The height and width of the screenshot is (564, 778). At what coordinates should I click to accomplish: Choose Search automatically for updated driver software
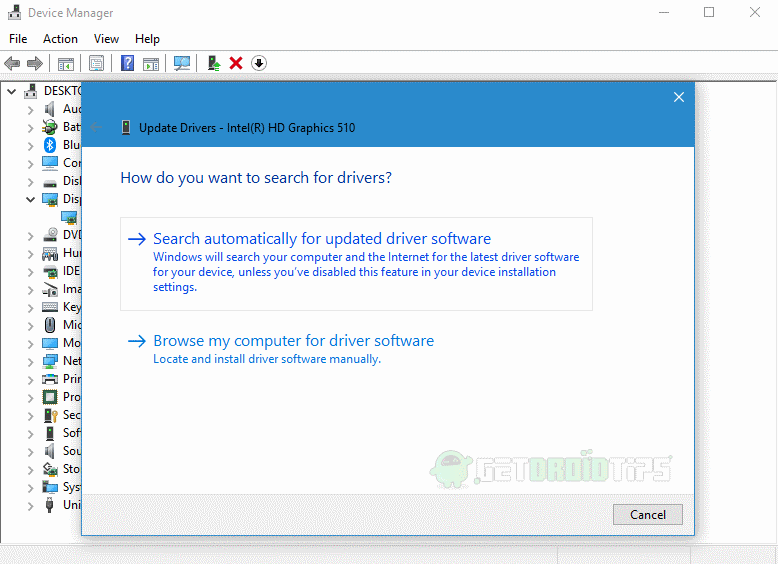click(x=356, y=264)
